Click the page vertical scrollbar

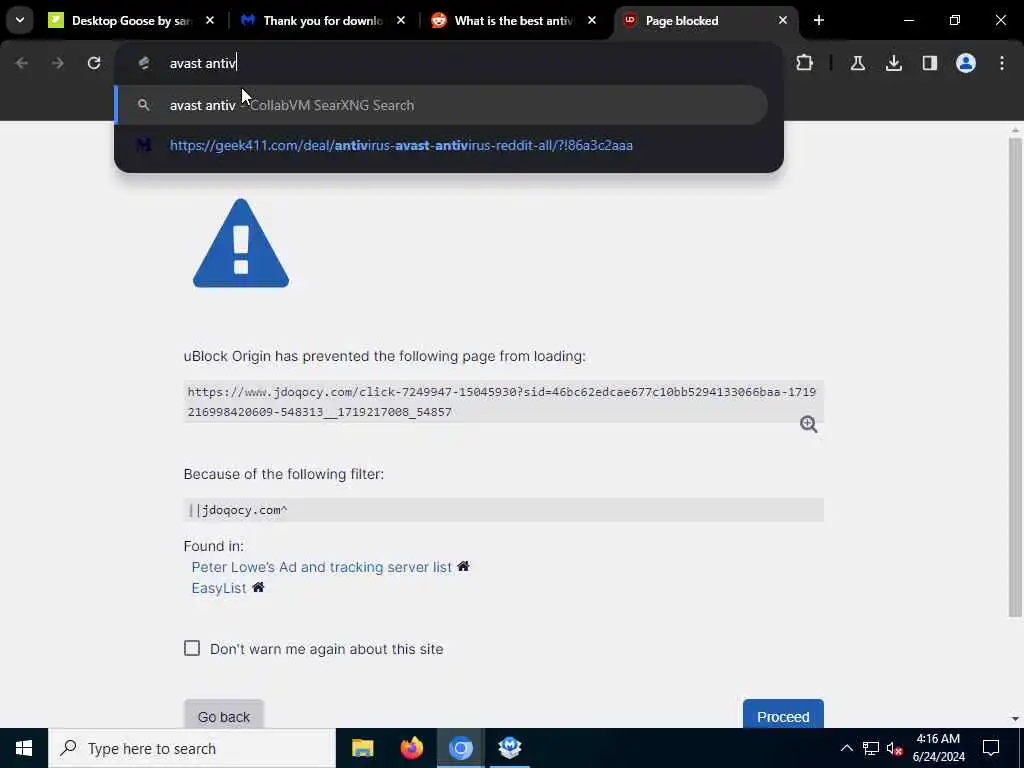point(1015,376)
